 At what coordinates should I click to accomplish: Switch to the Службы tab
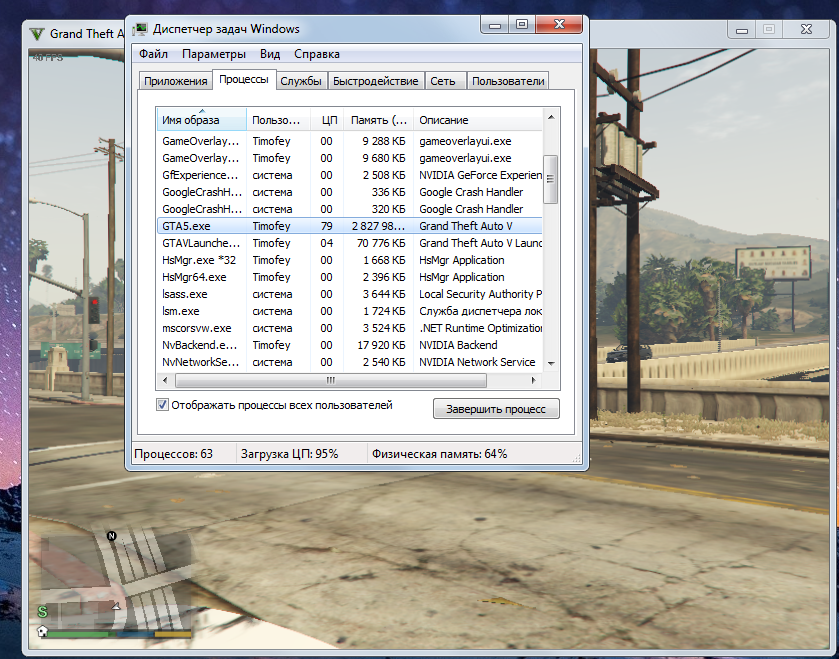point(300,81)
